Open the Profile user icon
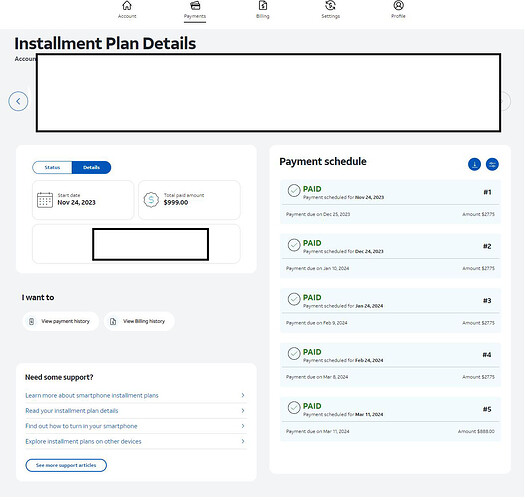 [x=398, y=5]
